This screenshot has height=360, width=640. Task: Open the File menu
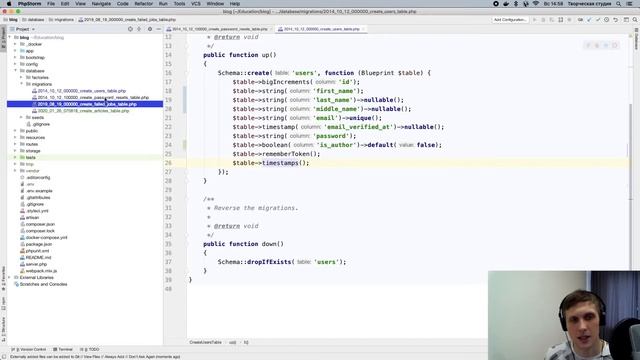tap(51, 4)
